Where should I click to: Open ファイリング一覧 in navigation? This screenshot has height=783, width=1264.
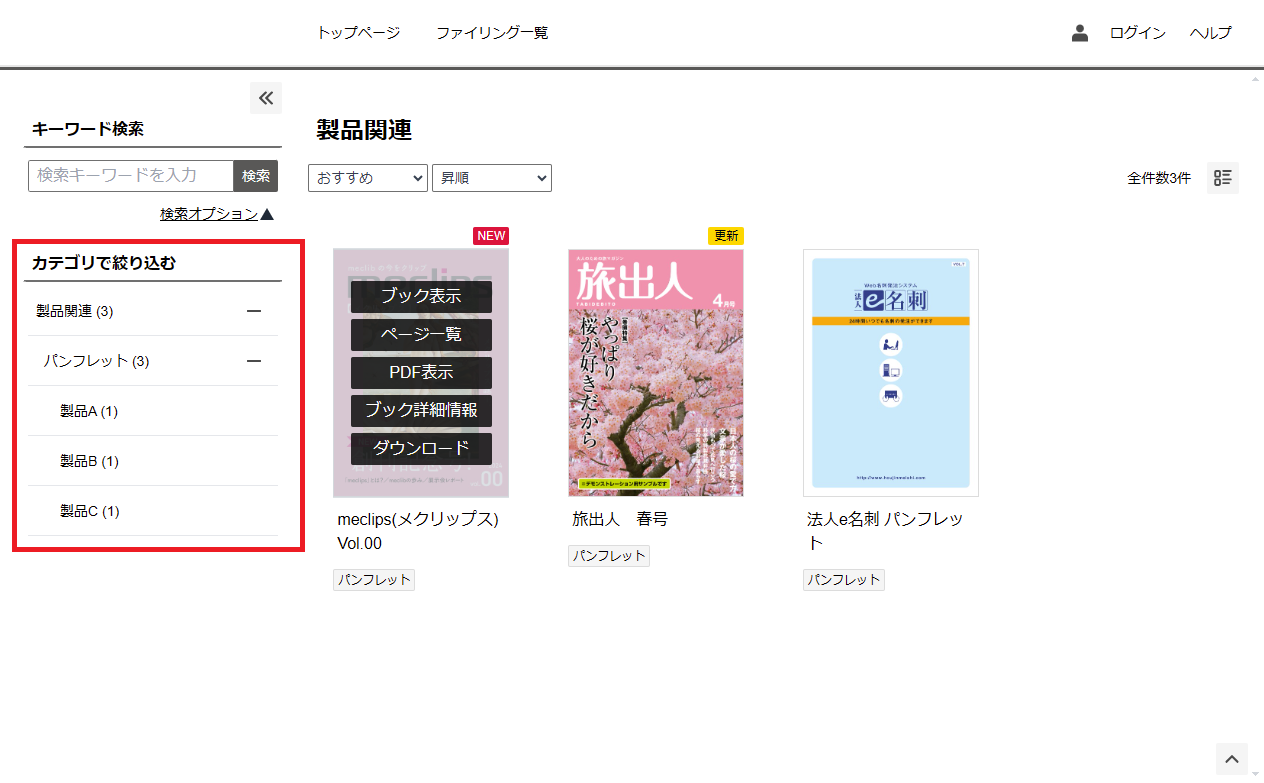(492, 33)
